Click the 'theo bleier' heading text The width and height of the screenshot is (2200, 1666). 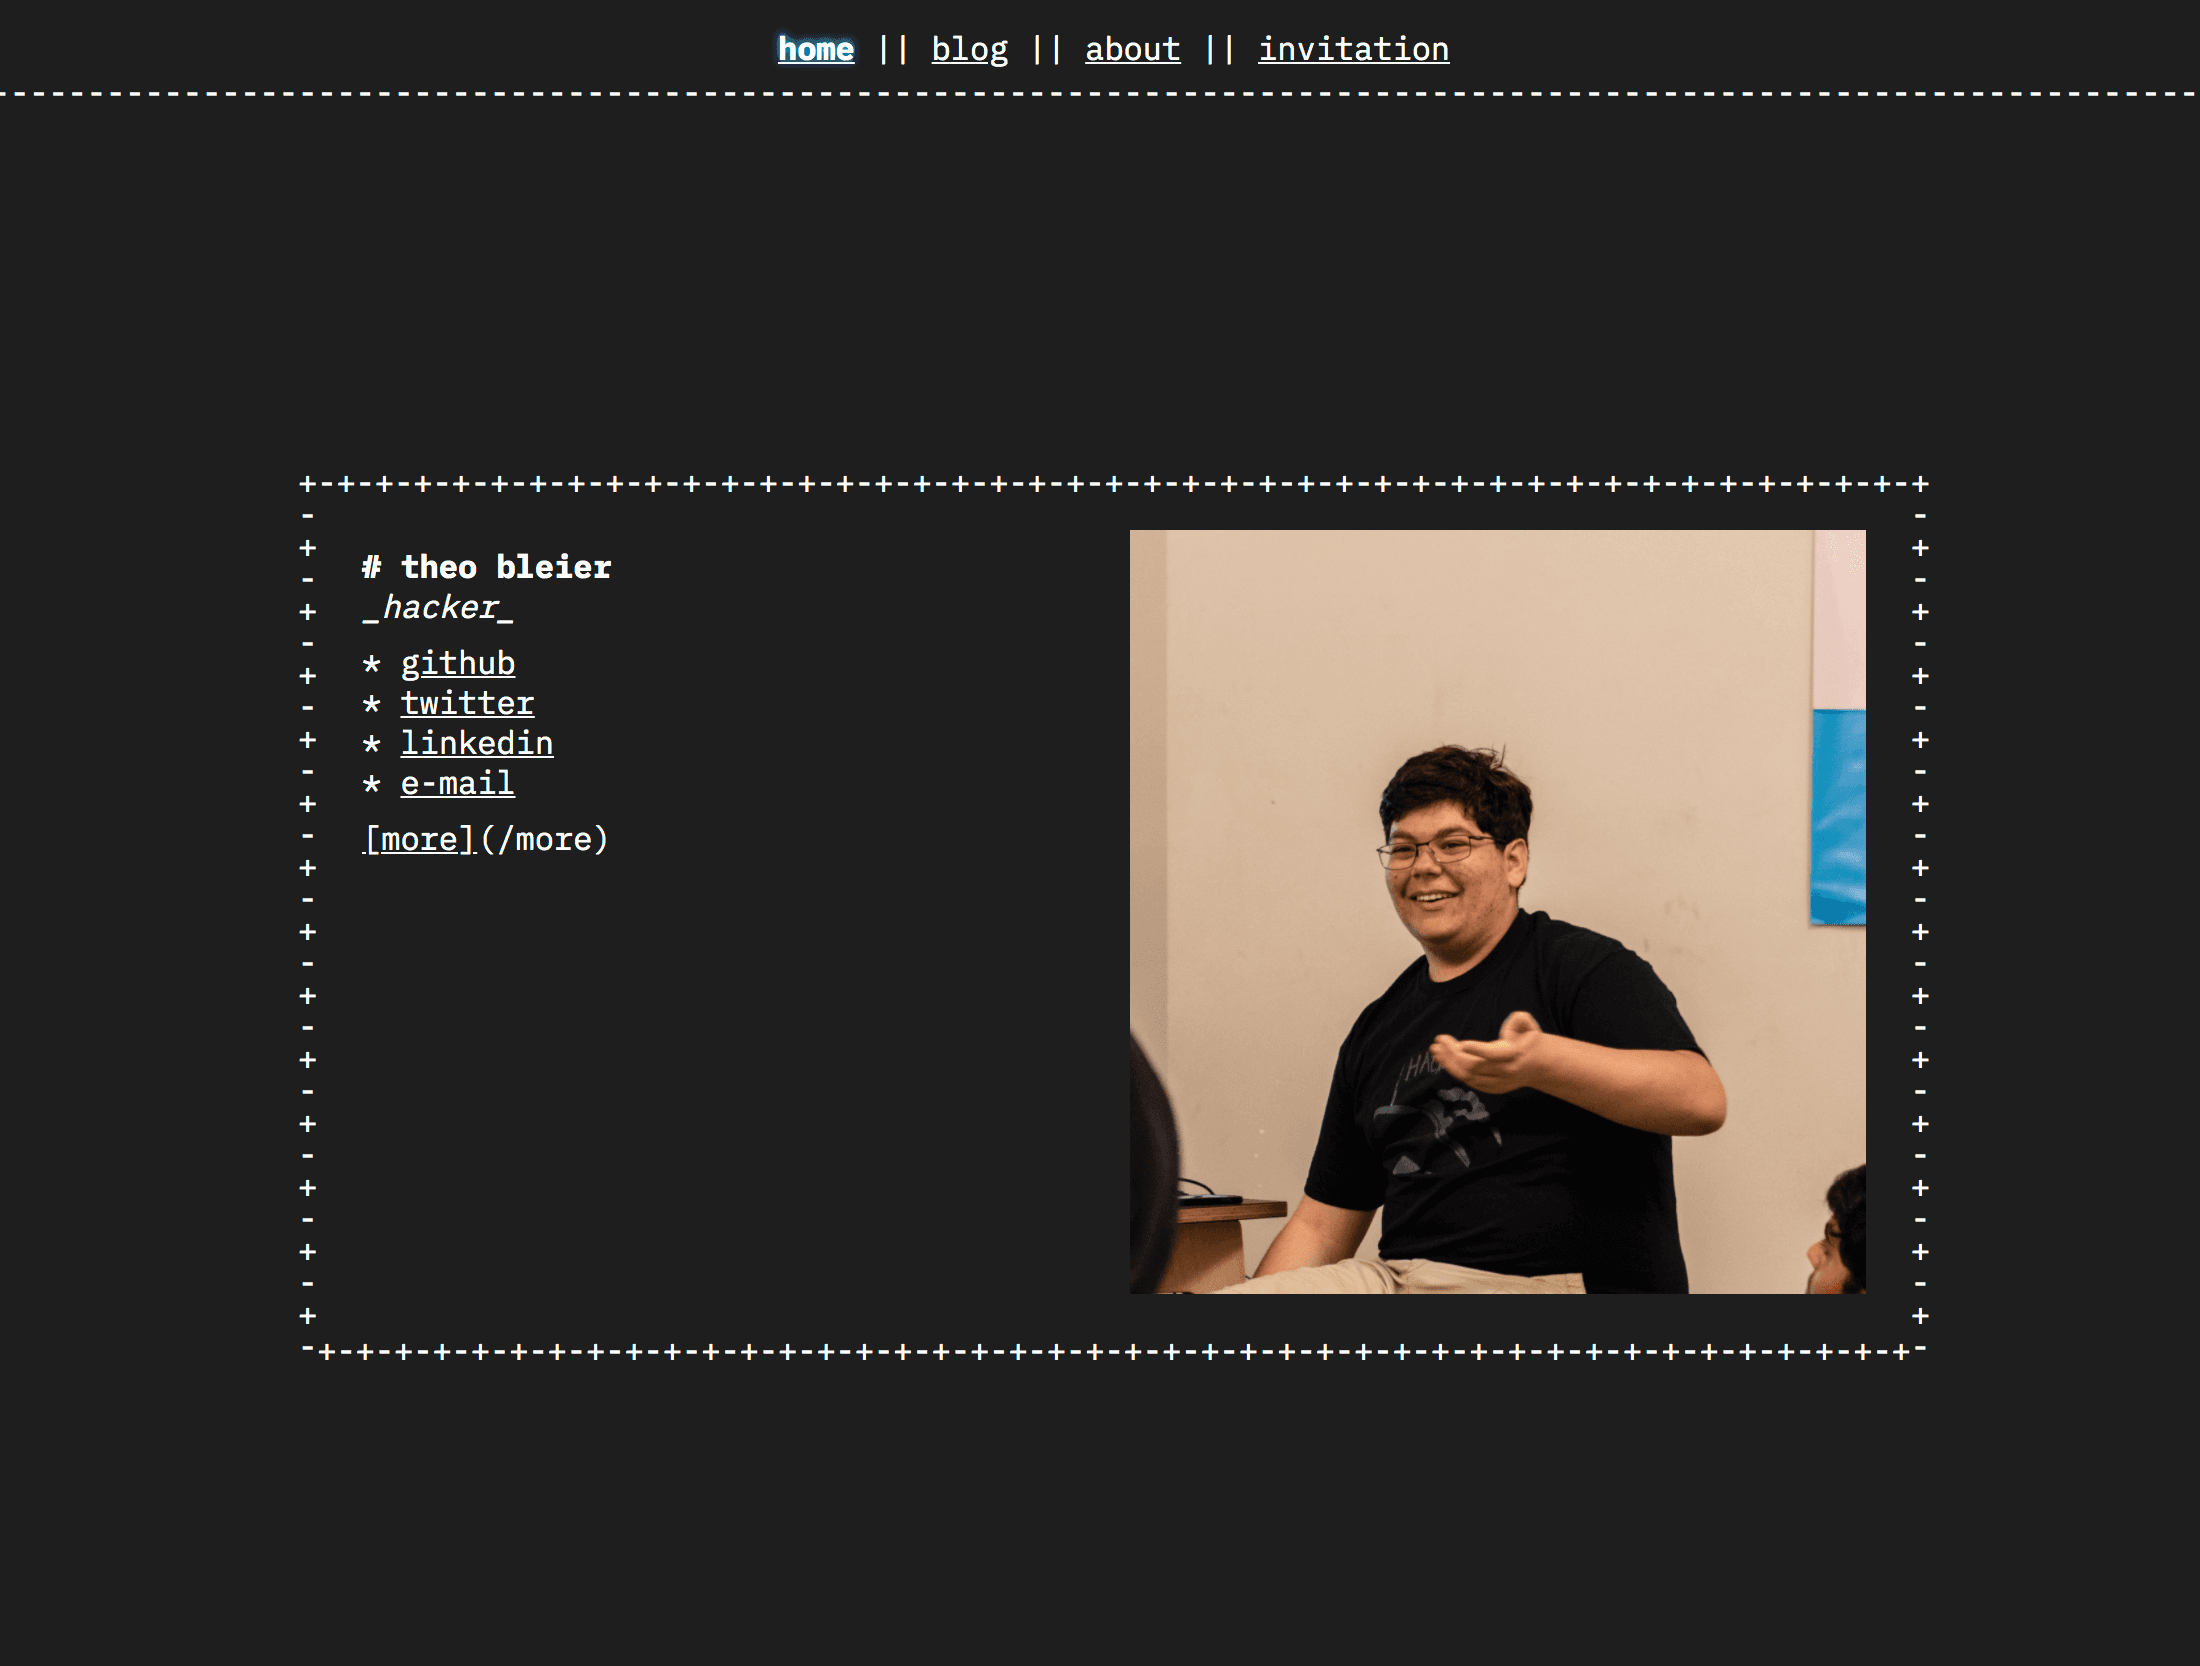coord(505,567)
